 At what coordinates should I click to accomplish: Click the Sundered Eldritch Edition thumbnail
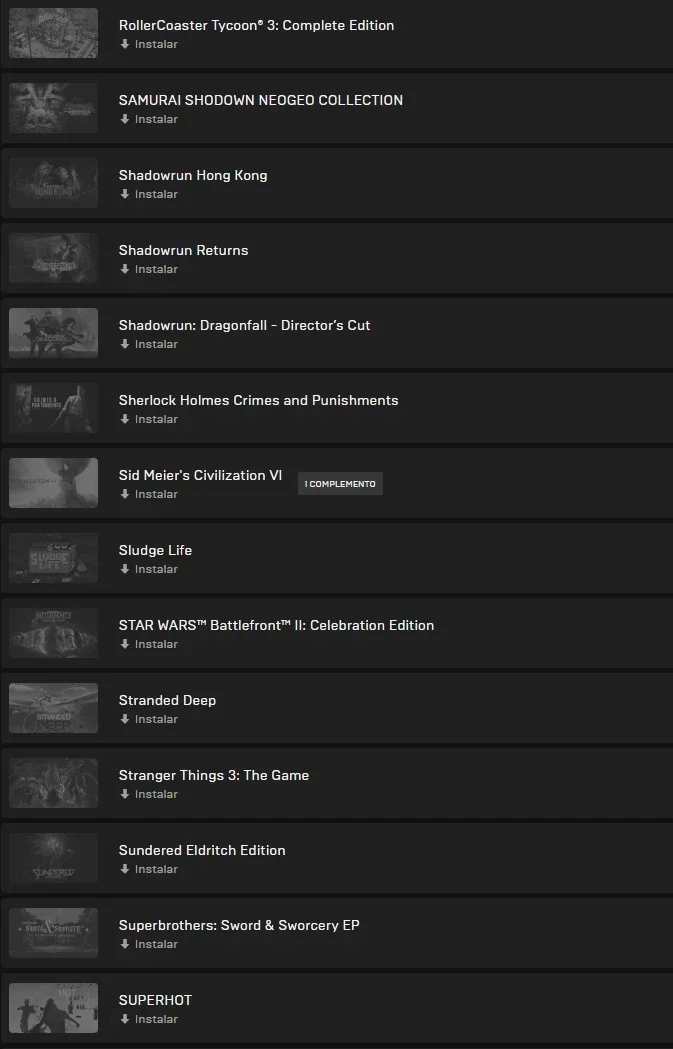click(x=54, y=857)
